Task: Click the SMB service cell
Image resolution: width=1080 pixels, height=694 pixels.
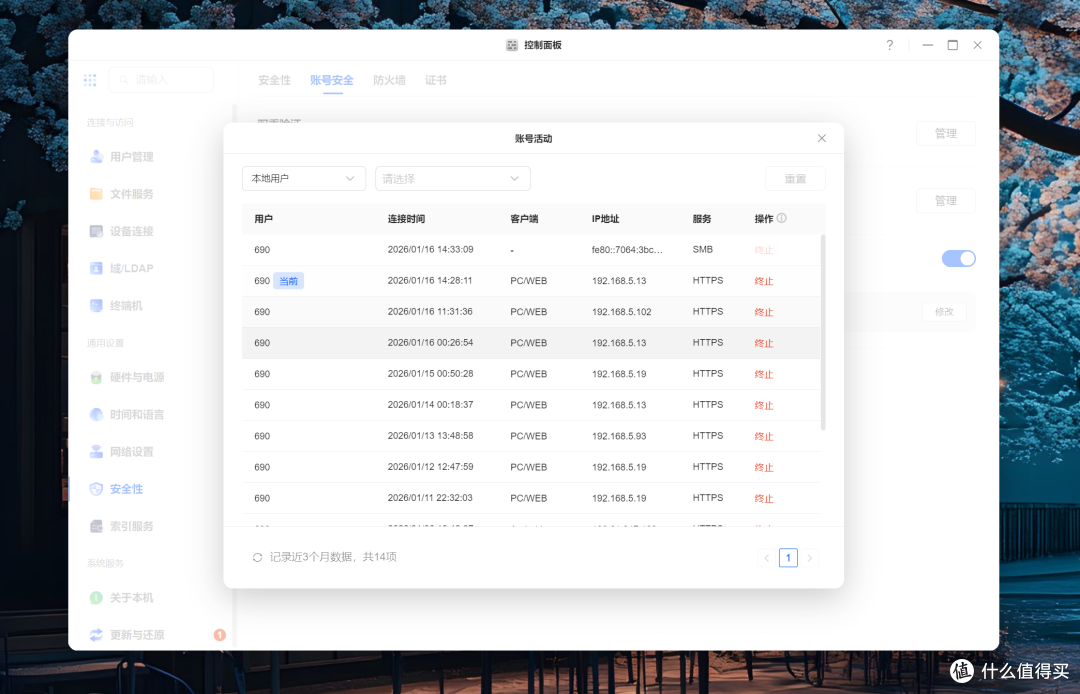Action: click(703, 249)
